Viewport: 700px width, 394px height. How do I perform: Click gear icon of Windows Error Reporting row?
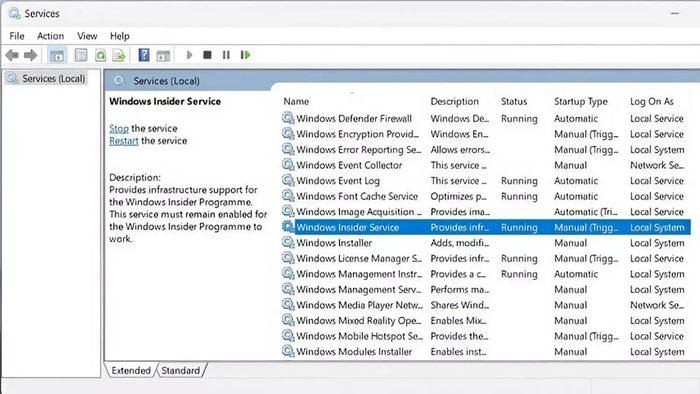coord(288,149)
